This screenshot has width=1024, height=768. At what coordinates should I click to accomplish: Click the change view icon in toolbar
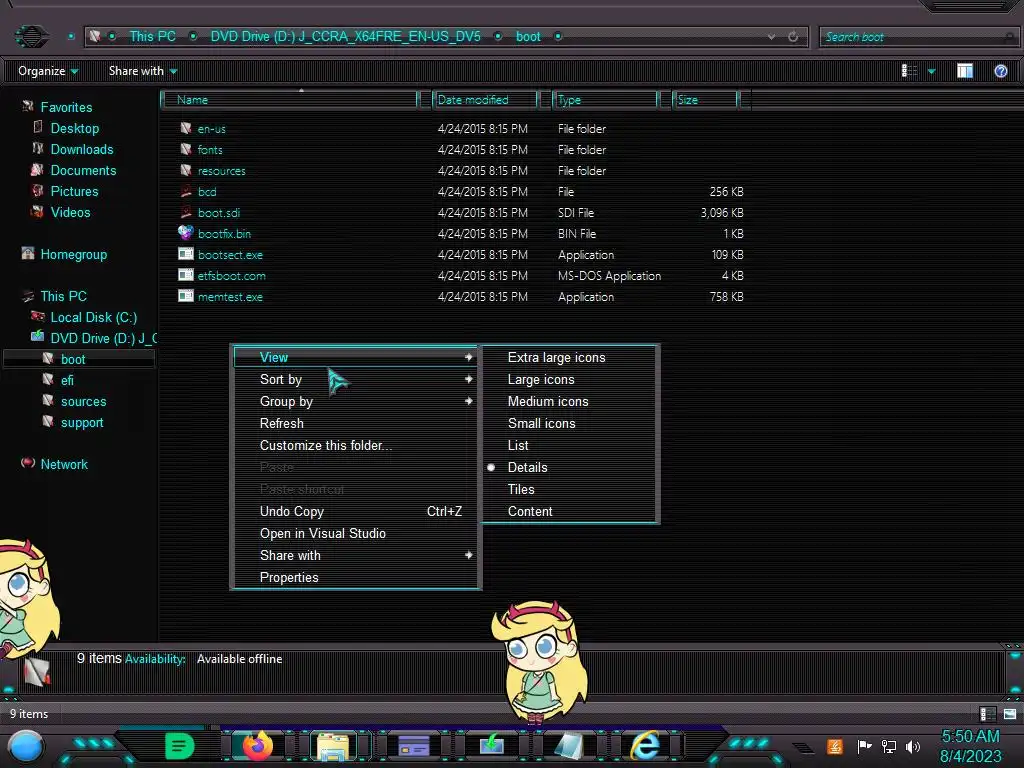click(909, 71)
